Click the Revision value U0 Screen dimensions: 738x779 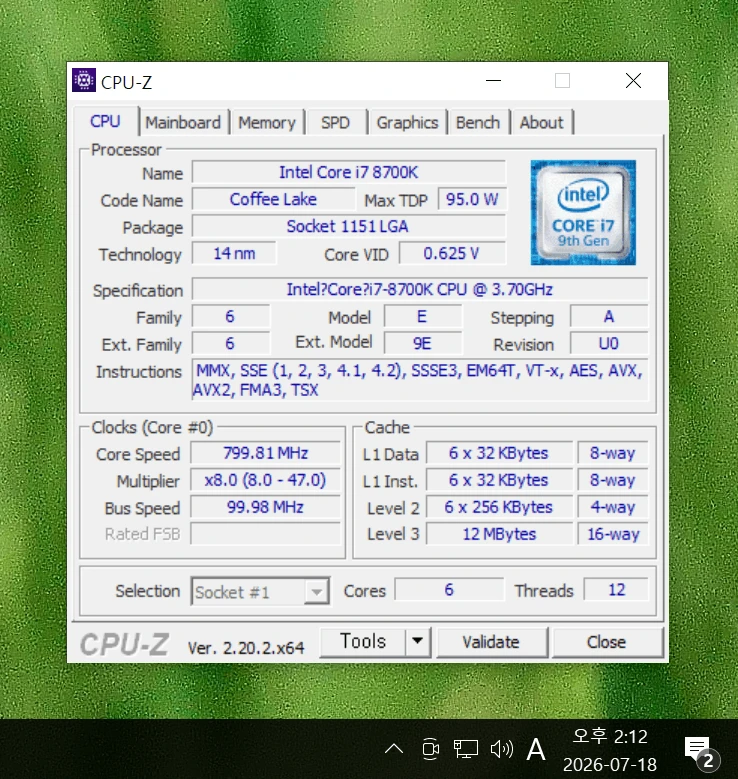tap(609, 343)
